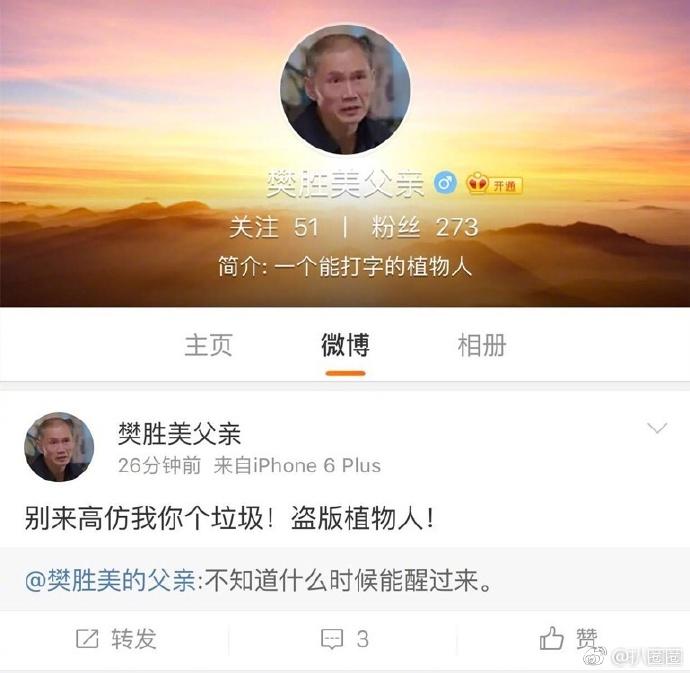The height and width of the screenshot is (673, 690).
Task: Click the crown membership 开通 badge
Action: tap(495, 184)
